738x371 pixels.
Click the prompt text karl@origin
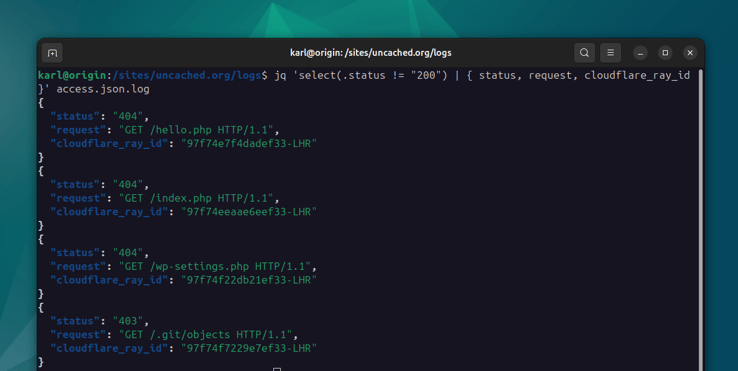[x=72, y=75]
